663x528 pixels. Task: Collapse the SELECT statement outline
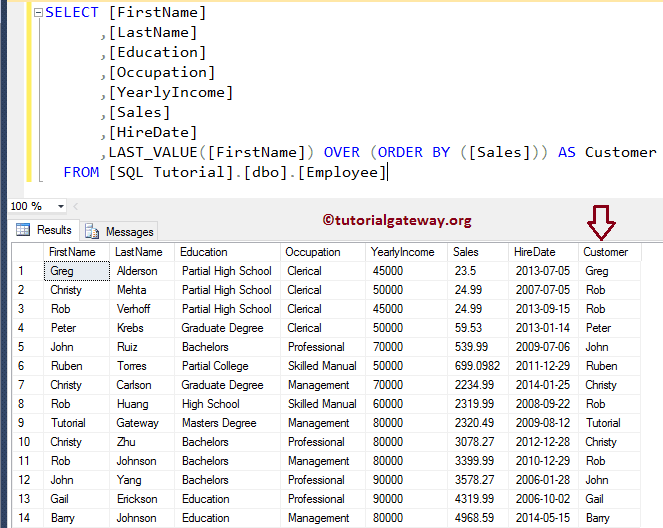38,13
